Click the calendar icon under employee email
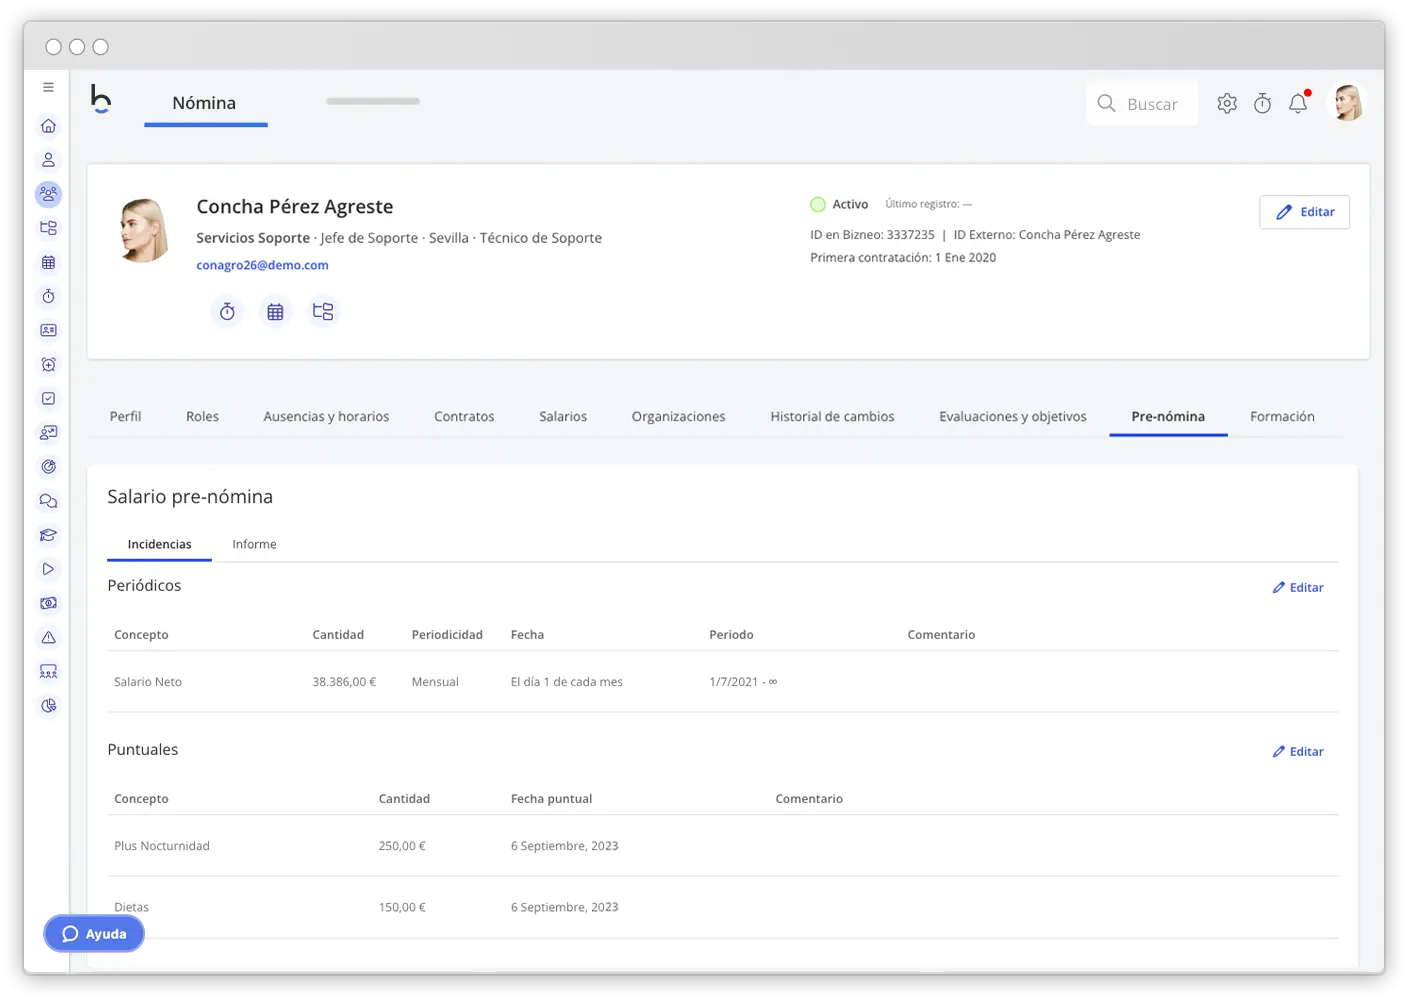Viewport: 1408px width, 1000px height. point(275,312)
